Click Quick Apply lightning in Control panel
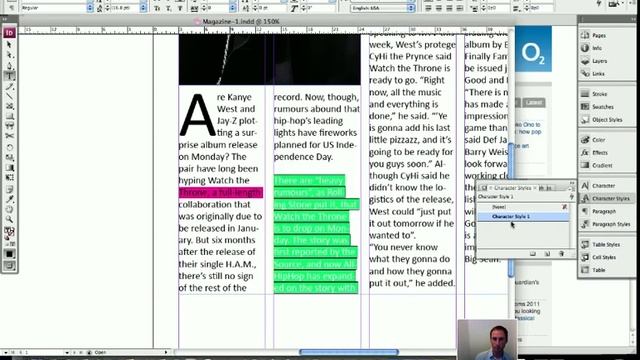The width and height of the screenshot is (640, 360). [x=598, y=3]
